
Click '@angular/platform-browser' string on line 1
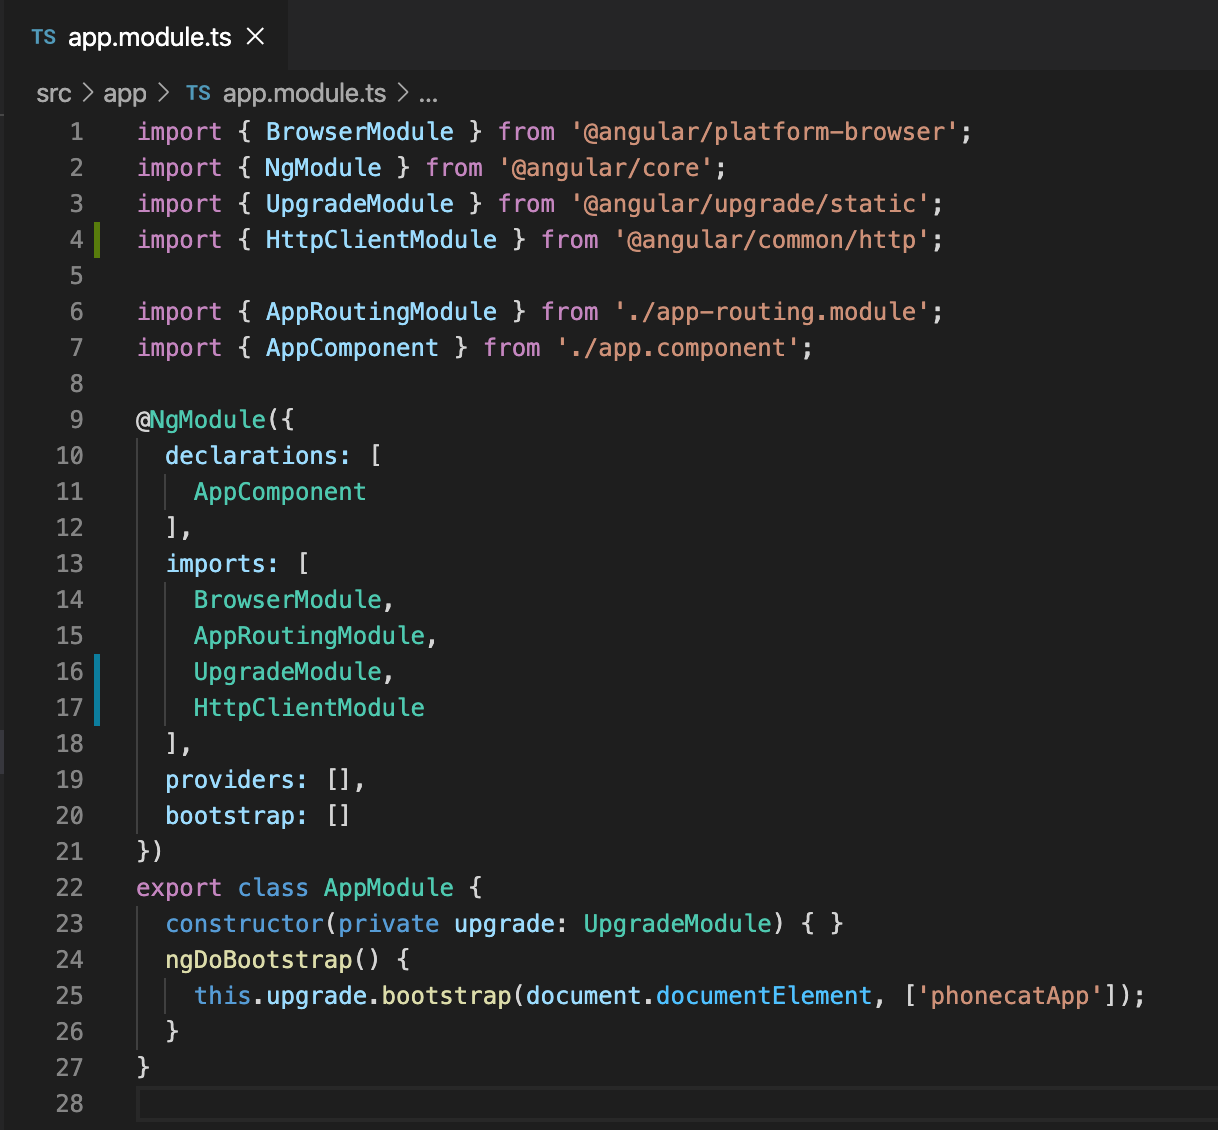[x=765, y=132]
